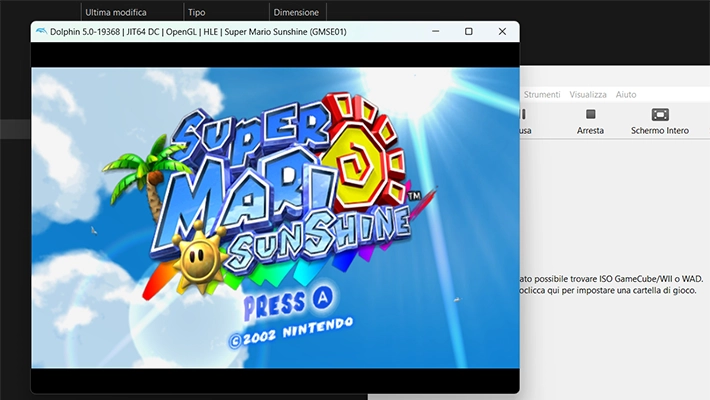The image size is (710, 400).
Task: Click the ©2002 NINTENDO copyright text
Action: (291, 333)
